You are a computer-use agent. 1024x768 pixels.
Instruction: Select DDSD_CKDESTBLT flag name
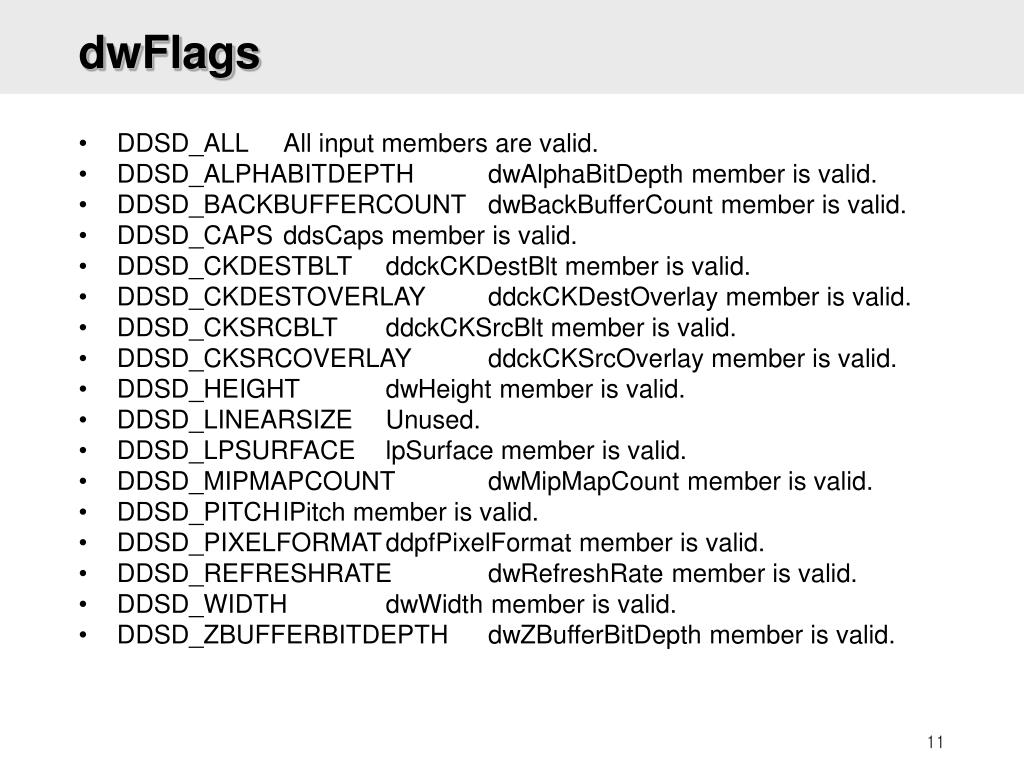click(x=234, y=266)
